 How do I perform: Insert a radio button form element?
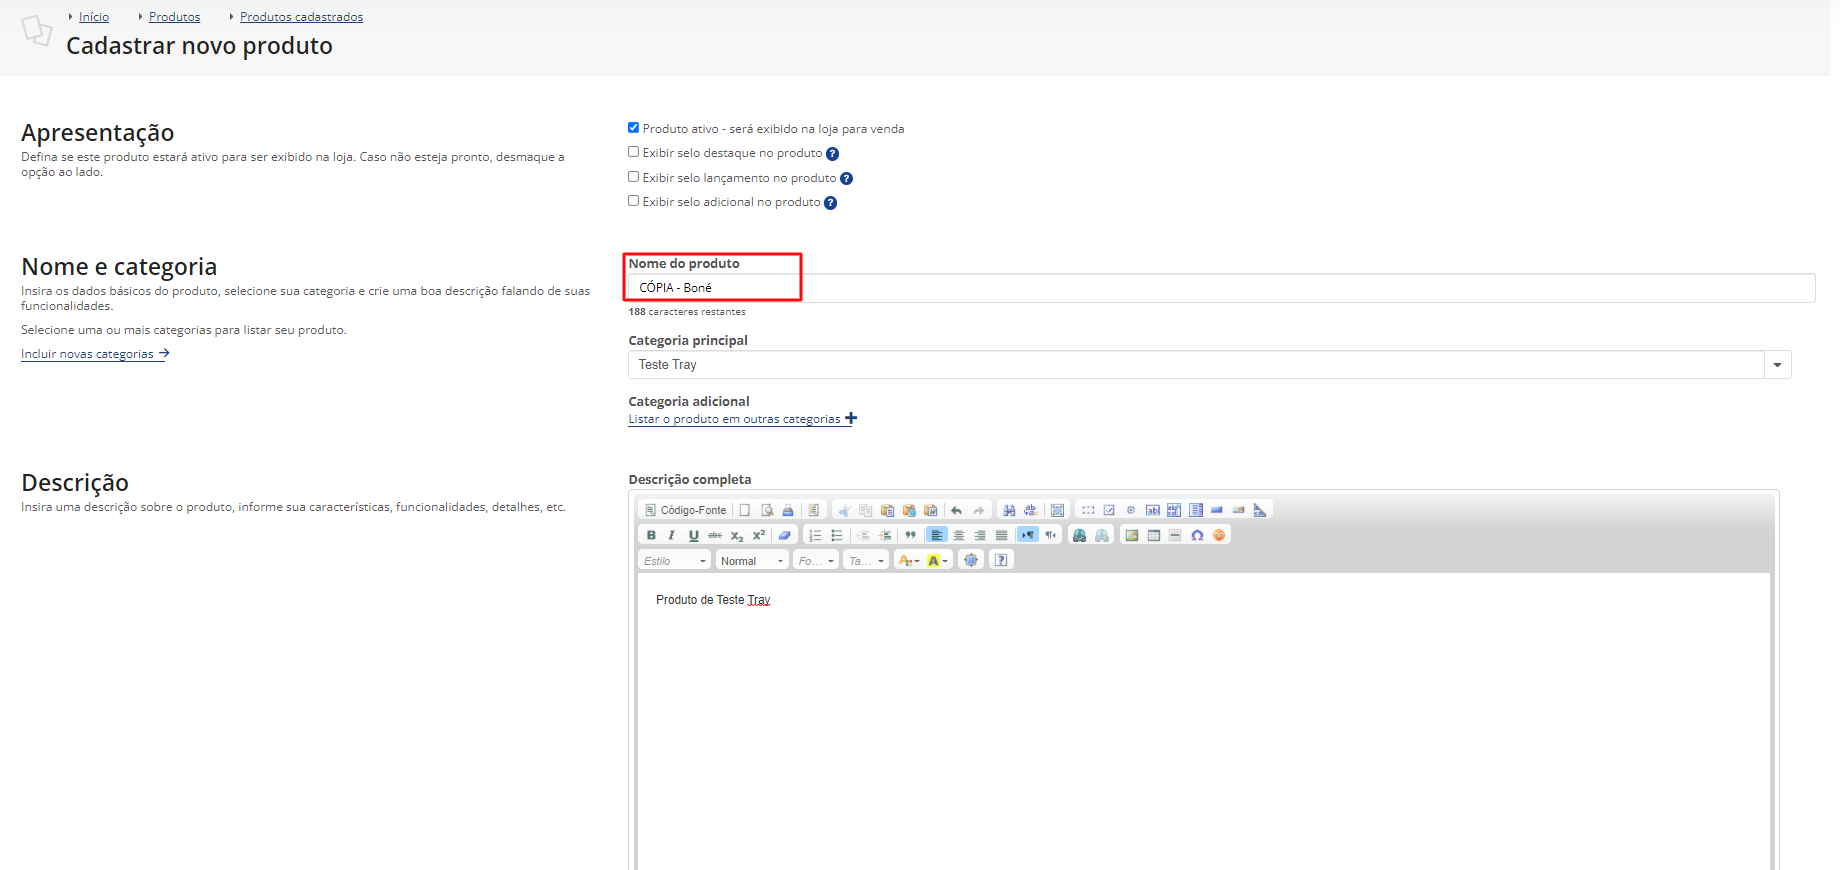click(1131, 510)
